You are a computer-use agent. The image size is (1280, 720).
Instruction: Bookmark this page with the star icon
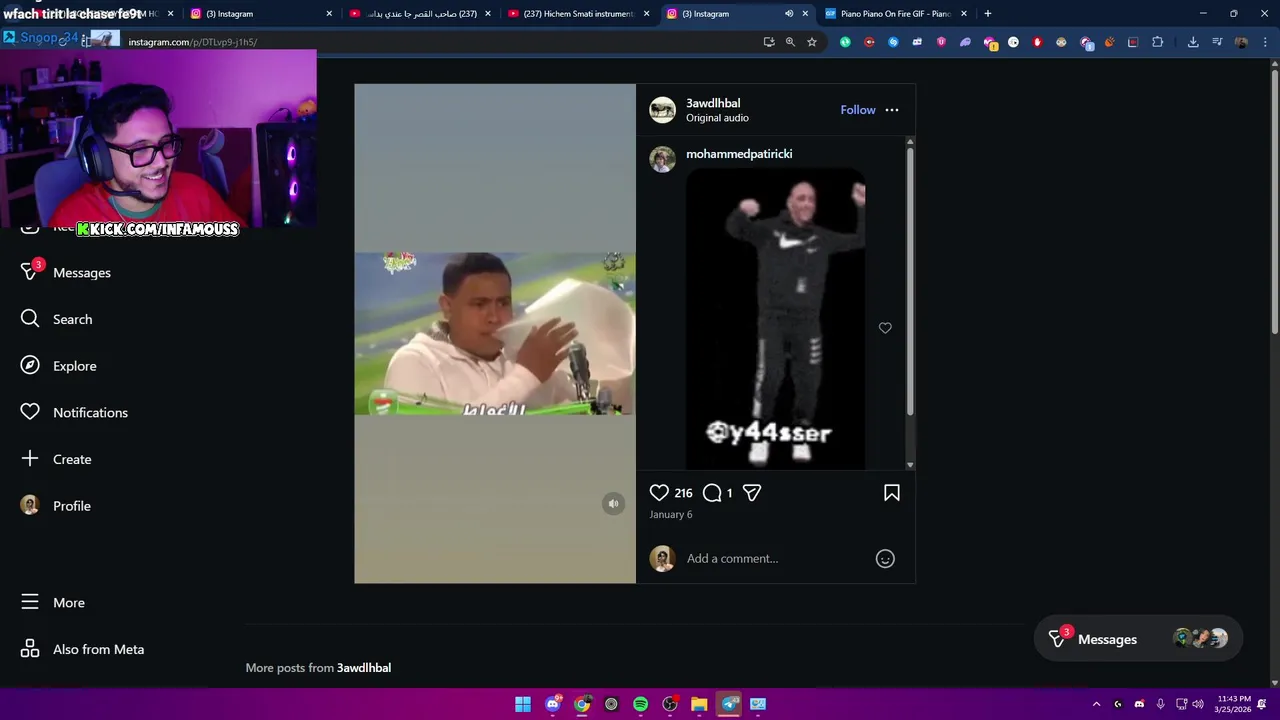(812, 42)
